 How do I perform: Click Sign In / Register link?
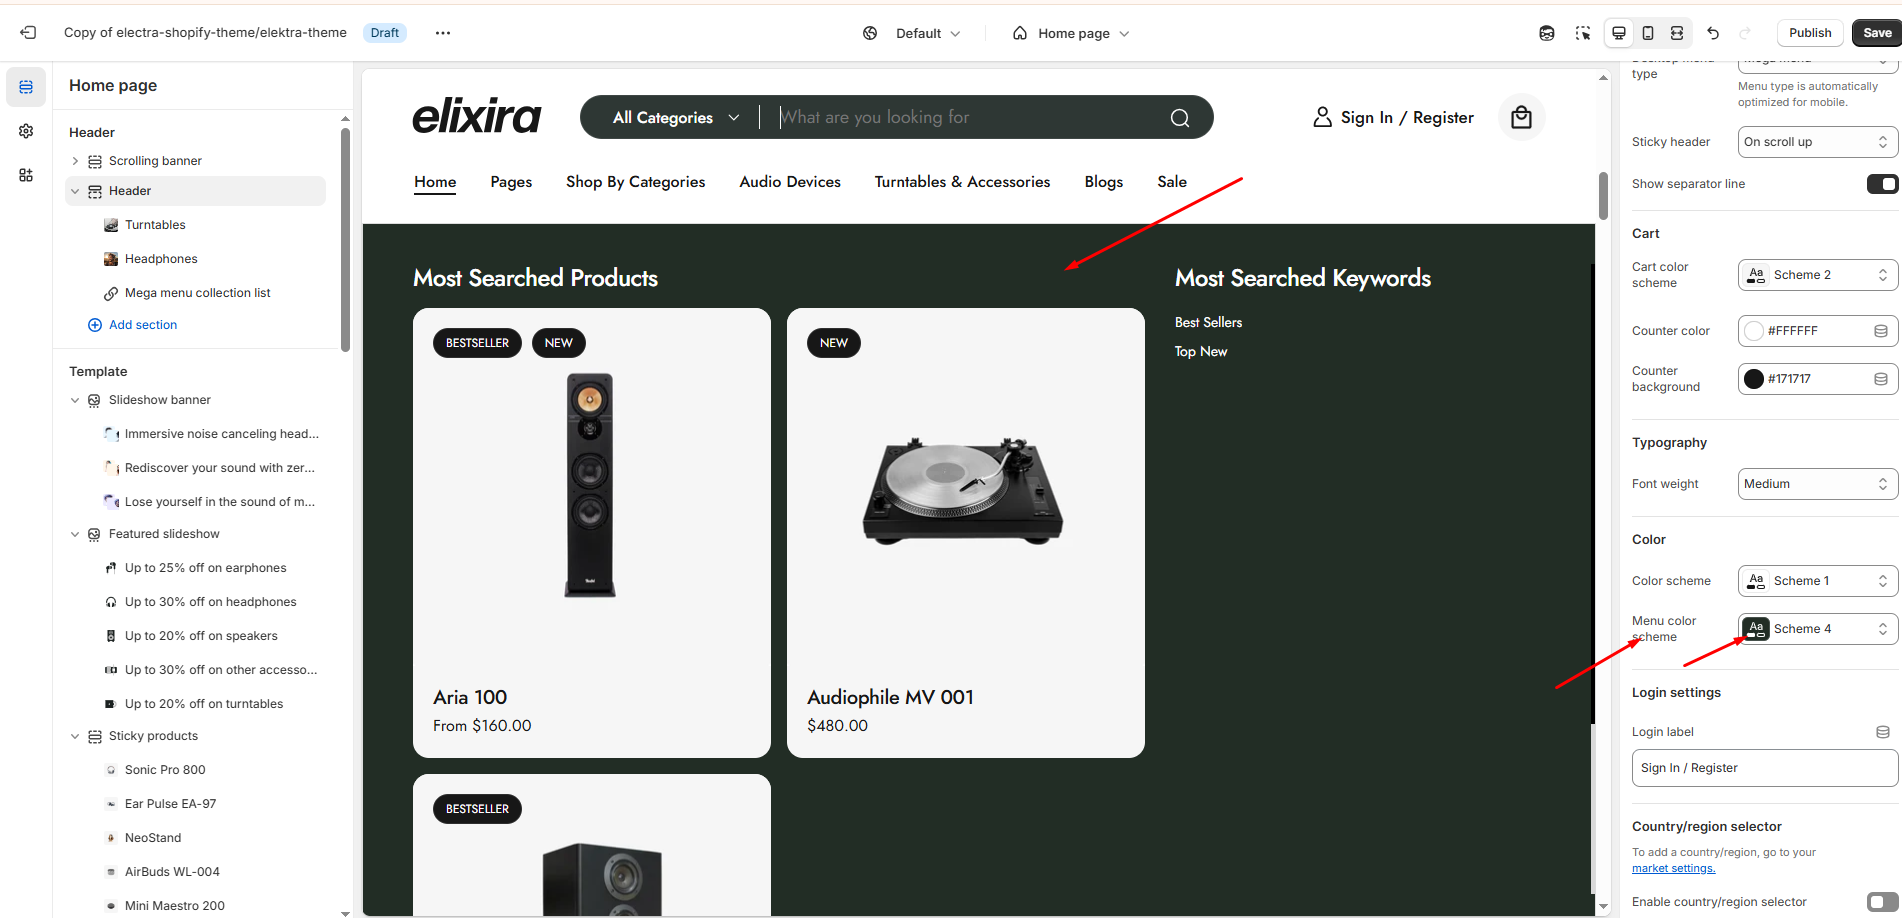click(x=1407, y=118)
